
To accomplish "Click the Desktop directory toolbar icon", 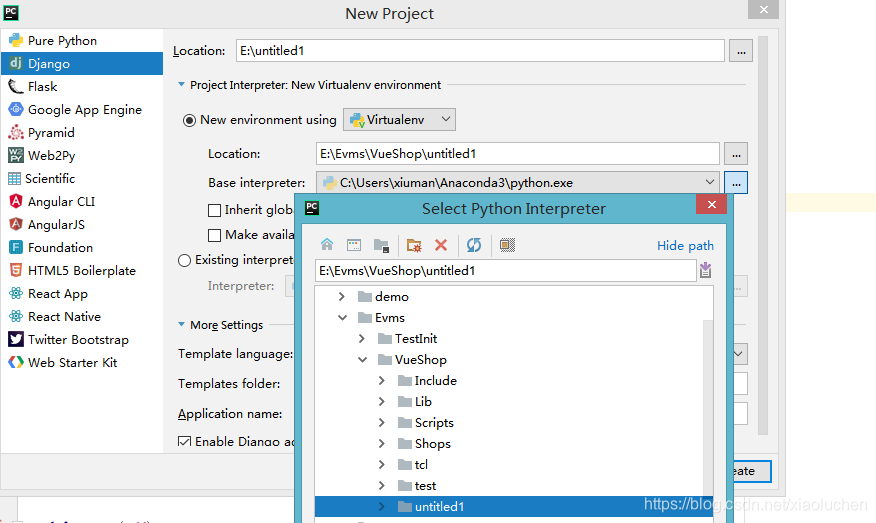I will [354, 245].
